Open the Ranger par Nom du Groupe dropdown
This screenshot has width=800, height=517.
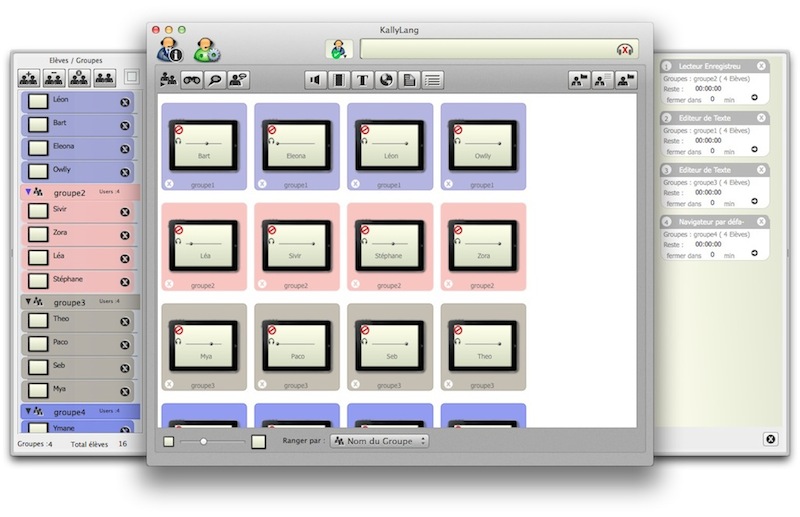(x=379, y=441)
